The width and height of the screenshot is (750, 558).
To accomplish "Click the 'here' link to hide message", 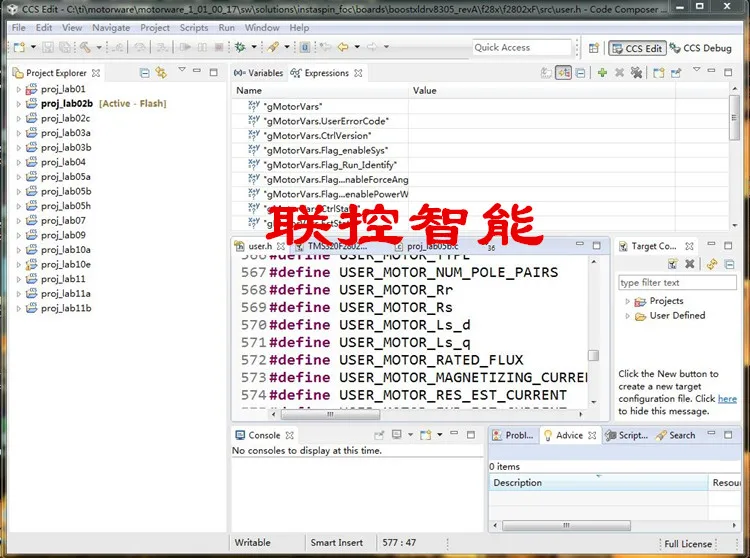I will point(727,399).
